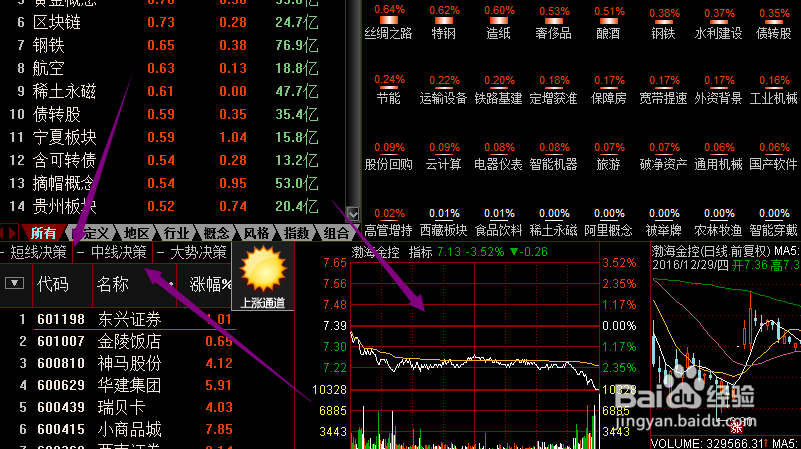Image resolution: width=801 pixels, height=449 pixels.
Task: Switch to the 风格 tab
Action: click(x=256, y=233)
